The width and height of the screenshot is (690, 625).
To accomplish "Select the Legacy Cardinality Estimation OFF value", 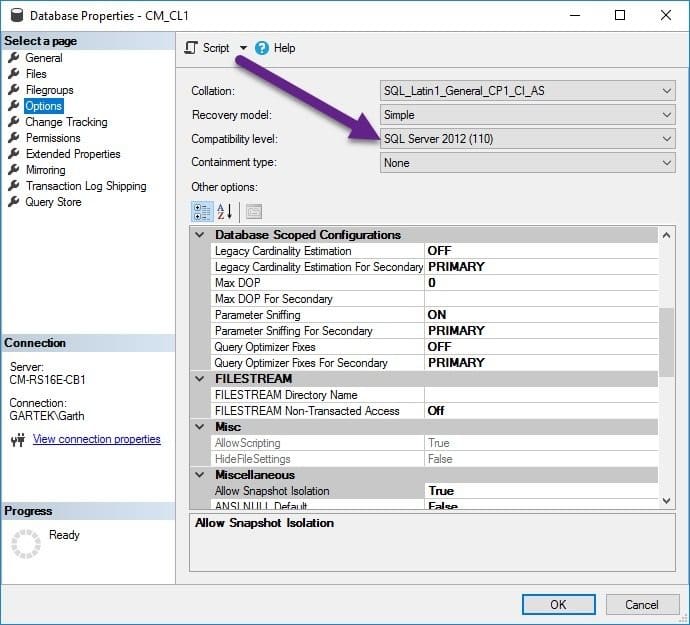I will (541, 250).
